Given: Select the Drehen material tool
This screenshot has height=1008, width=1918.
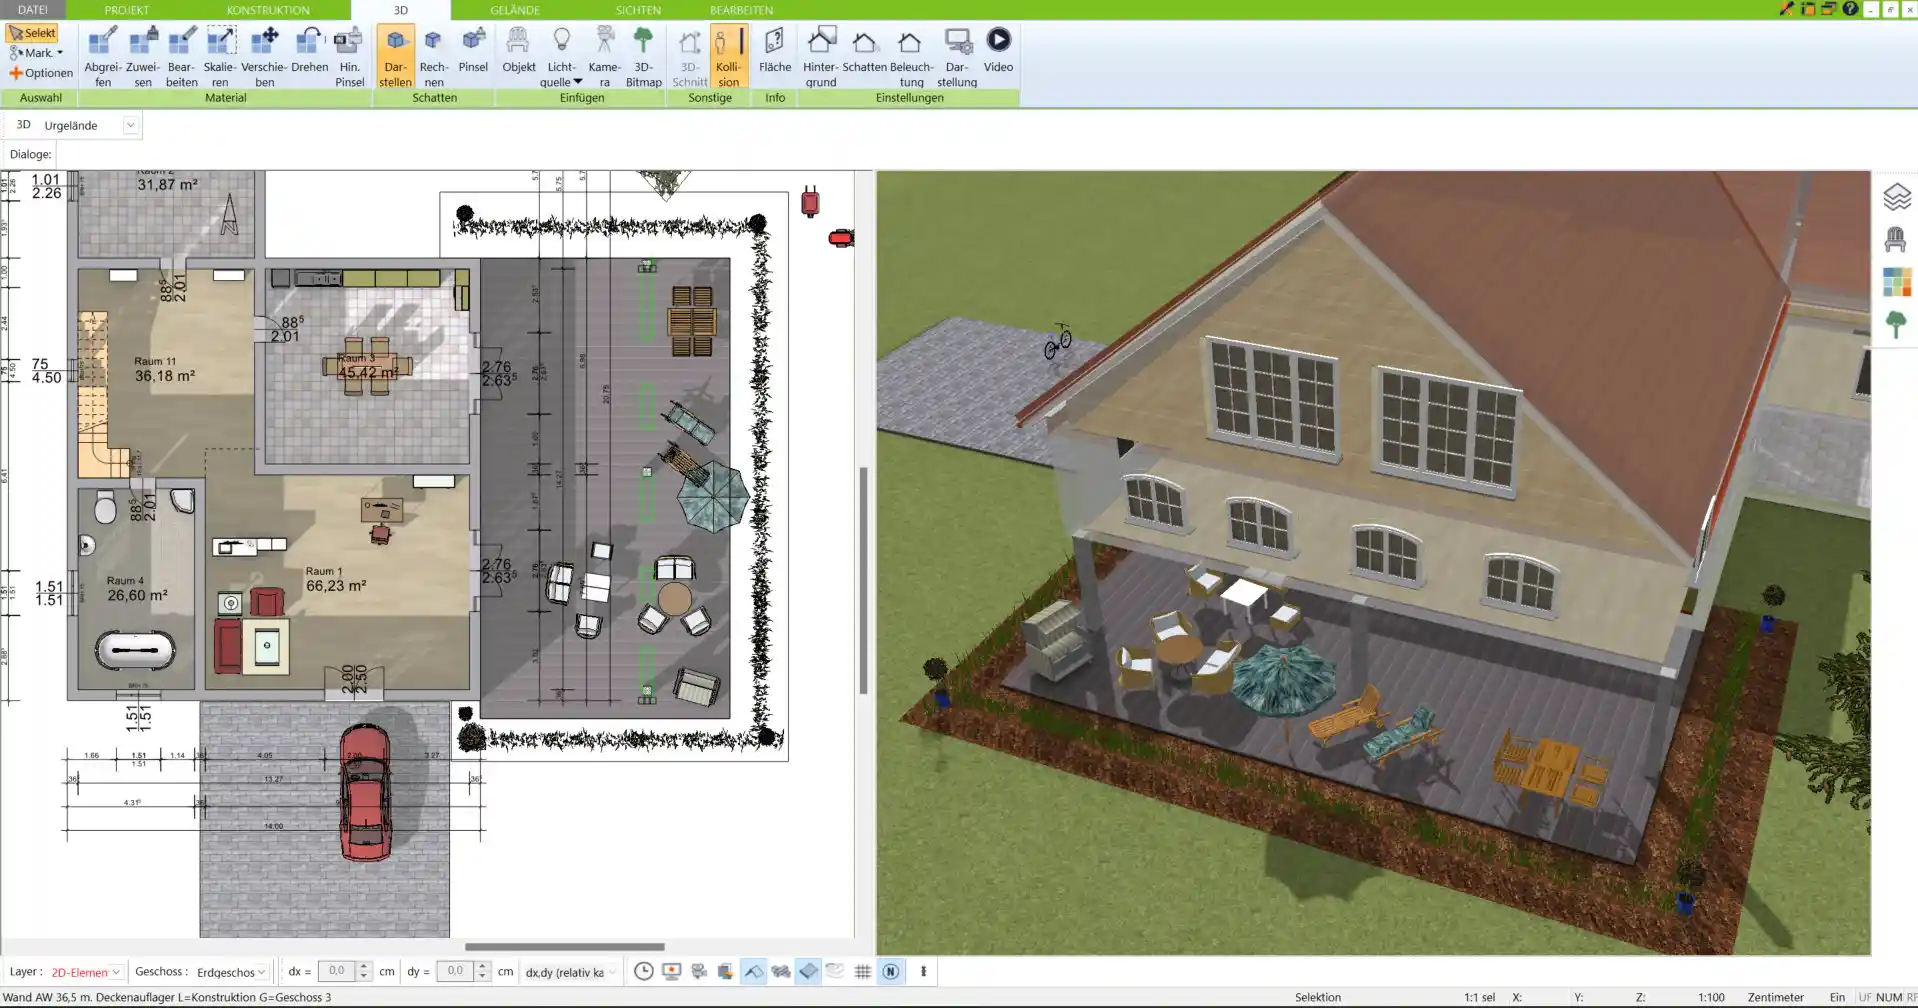Looking at the screenshot, I should pos(309,50).
